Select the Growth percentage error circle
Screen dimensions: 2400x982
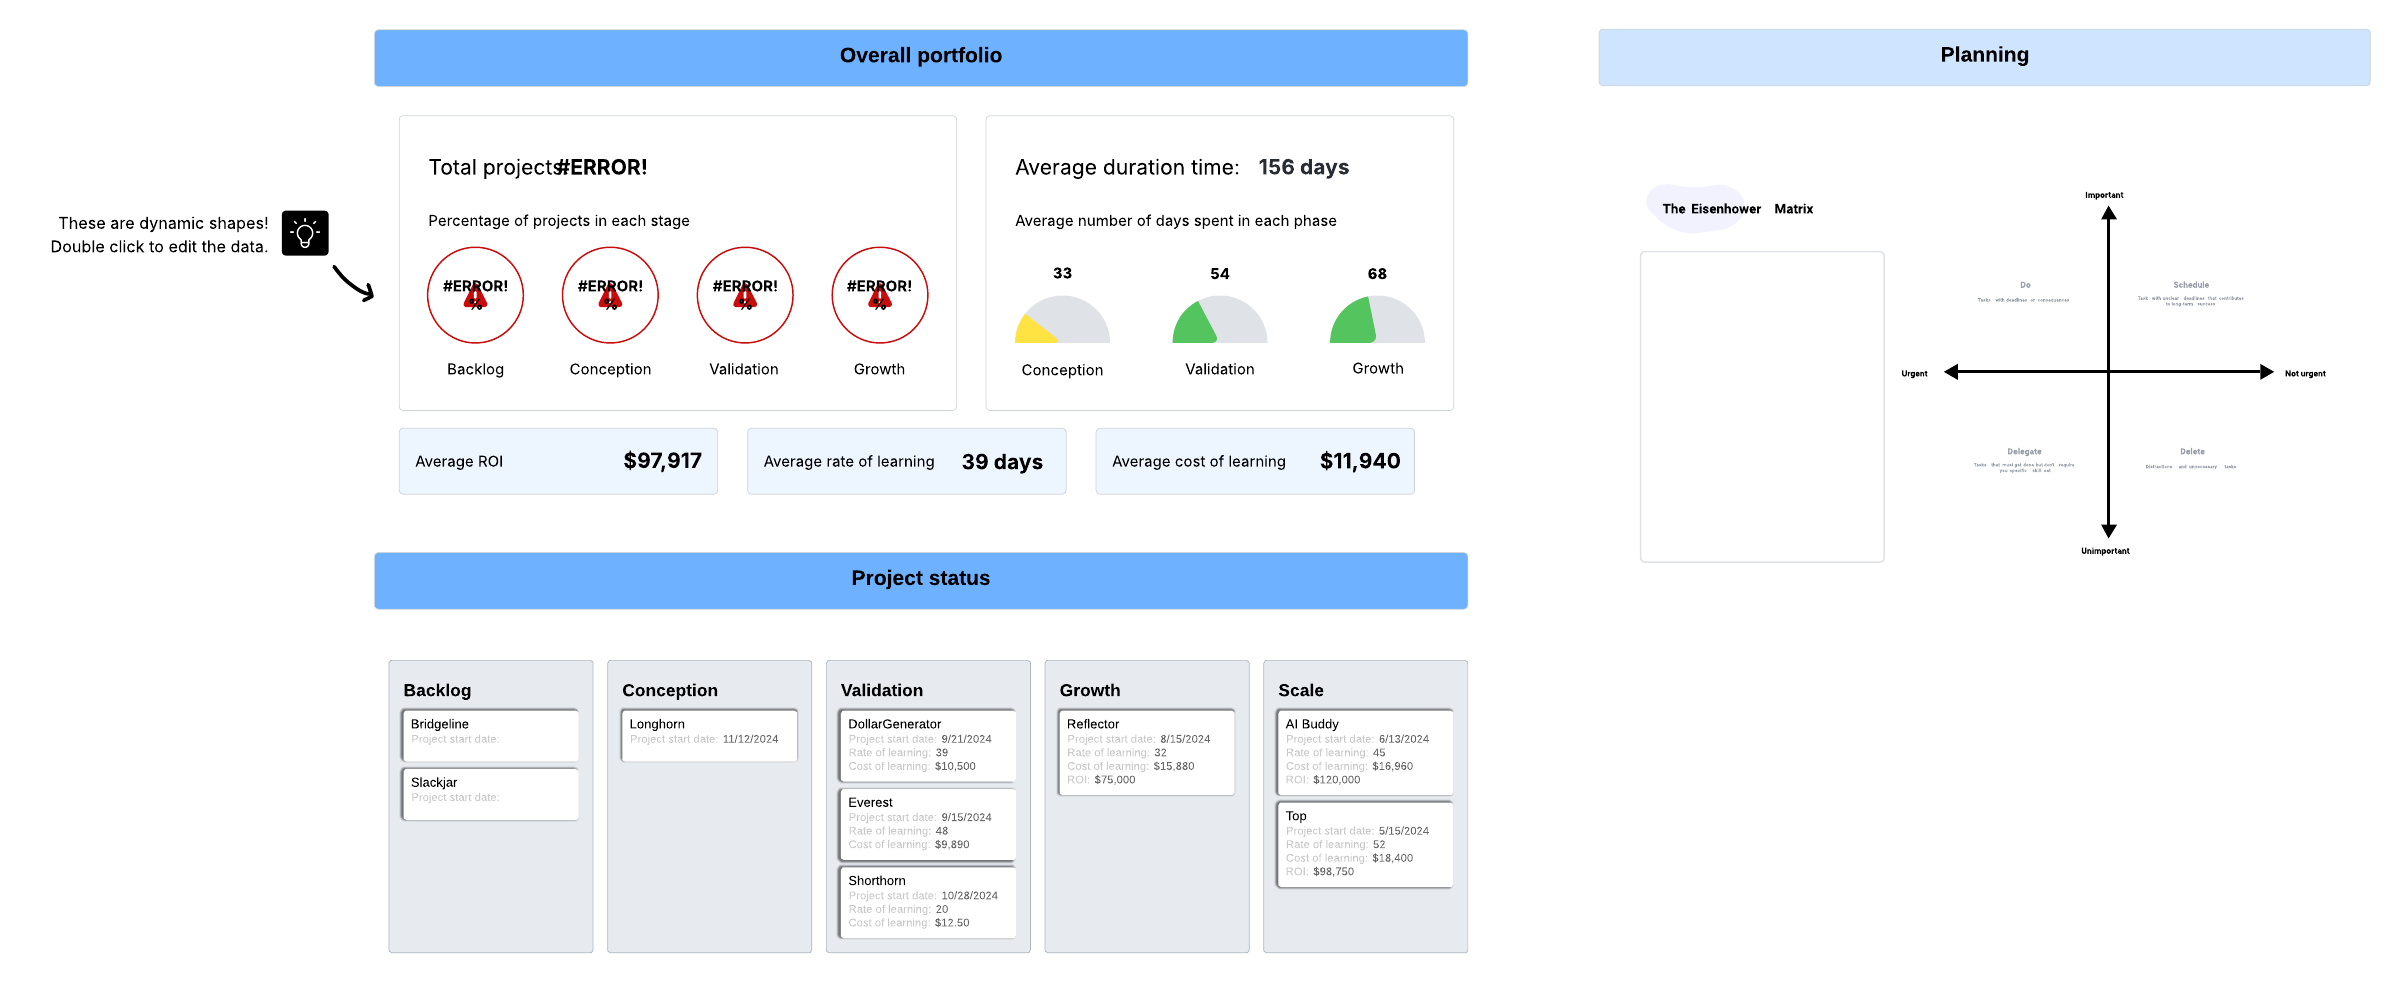click(x=880, y=295)
